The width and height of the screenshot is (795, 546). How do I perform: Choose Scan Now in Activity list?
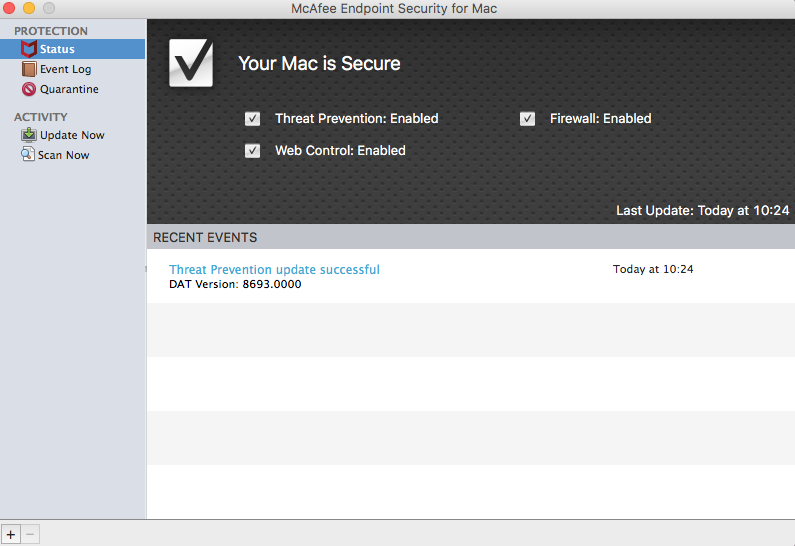click(x=63, y=155)
